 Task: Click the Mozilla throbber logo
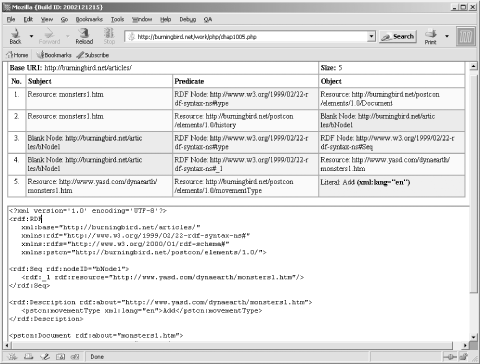point(466,37)
